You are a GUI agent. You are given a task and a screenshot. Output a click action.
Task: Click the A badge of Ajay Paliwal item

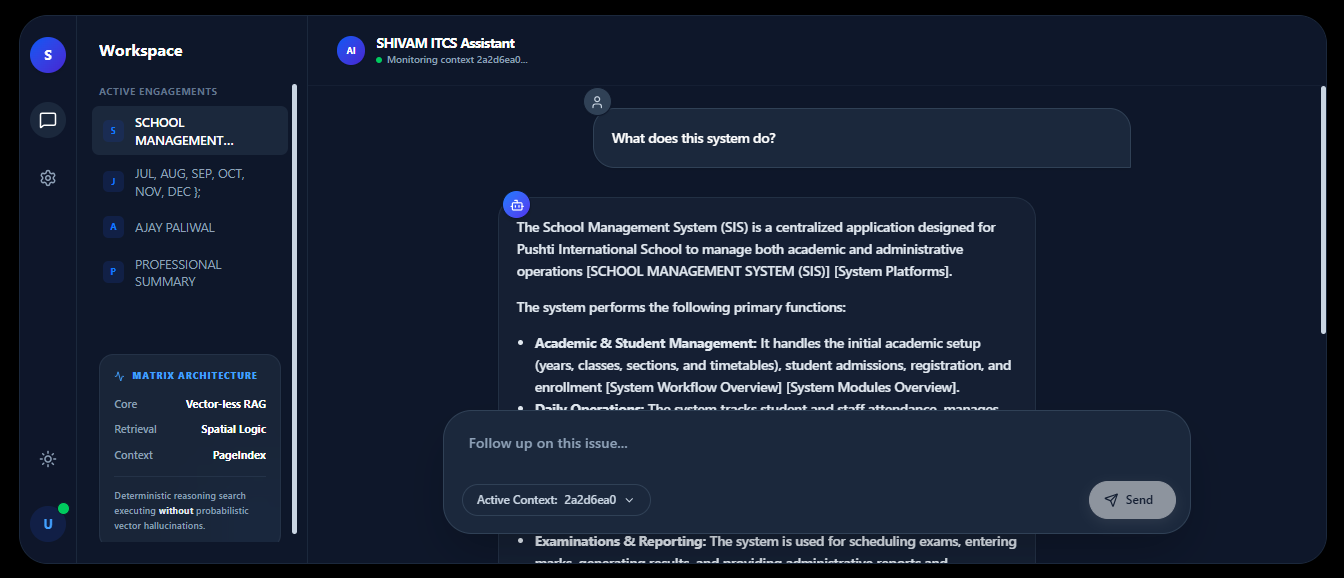(113, 227)
